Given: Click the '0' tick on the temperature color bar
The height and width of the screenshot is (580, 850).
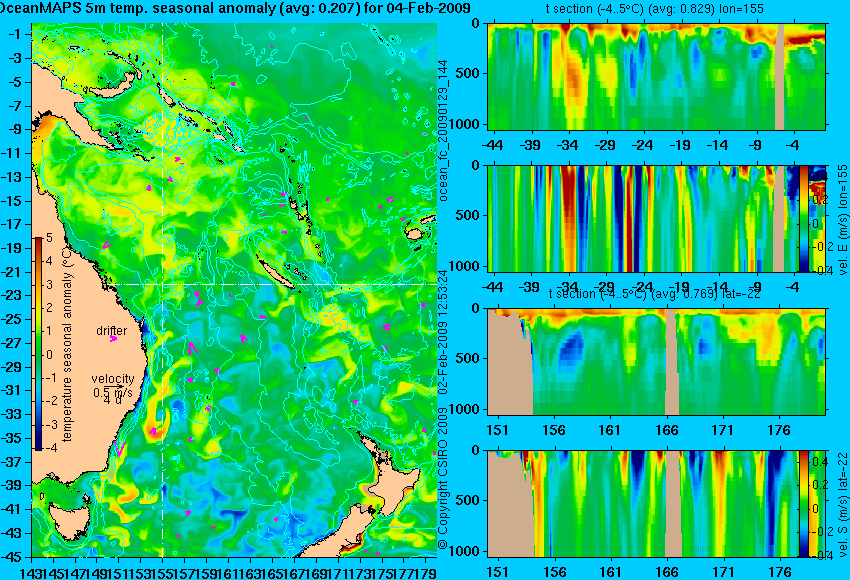Looking at the screenshot, I should click(49, 354).
